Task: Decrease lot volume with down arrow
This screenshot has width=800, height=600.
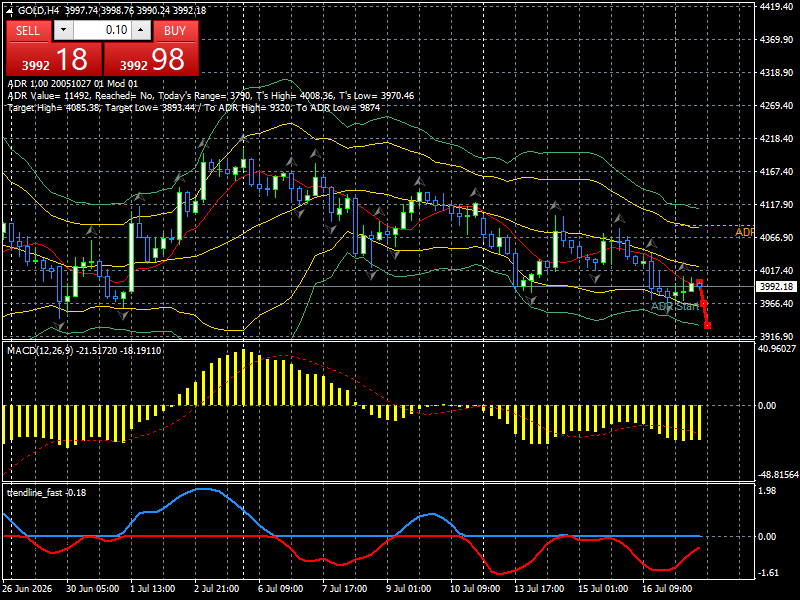Action: click(63, 30)
